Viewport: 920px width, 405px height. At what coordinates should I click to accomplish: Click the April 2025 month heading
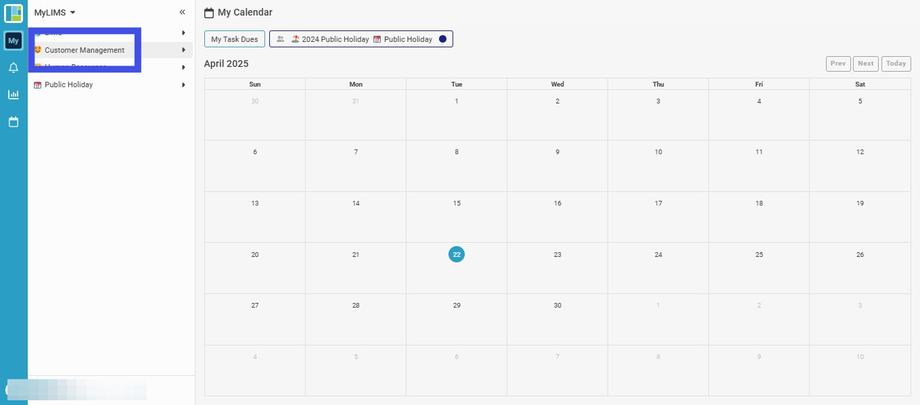coord(226,64)
